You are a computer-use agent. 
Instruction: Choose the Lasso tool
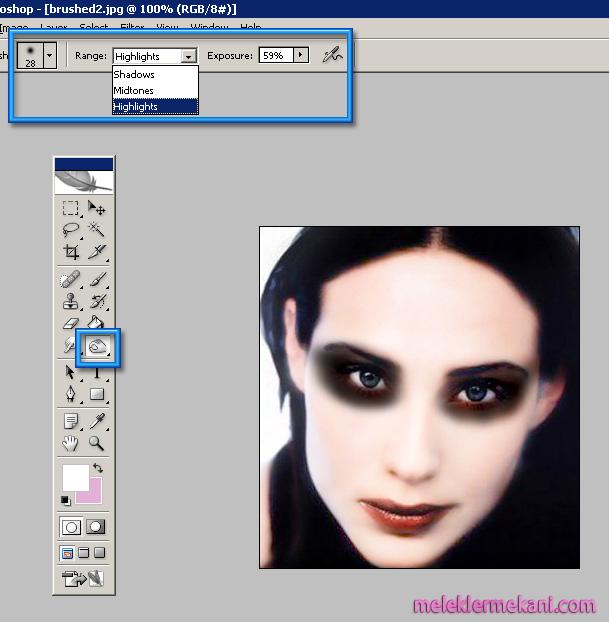tap(71, 230)
